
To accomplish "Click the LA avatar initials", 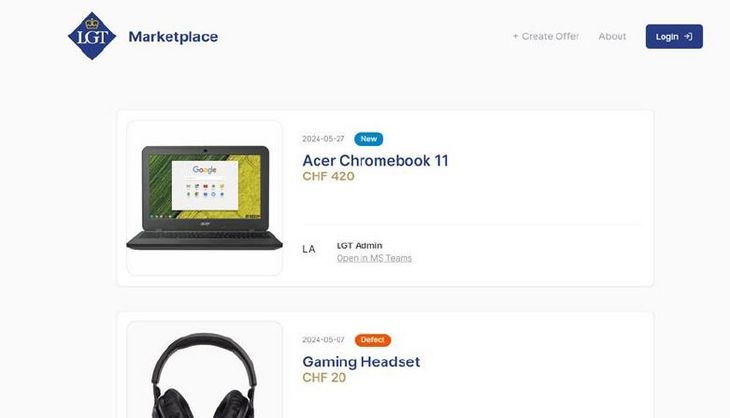I will (x=309, y=249).
